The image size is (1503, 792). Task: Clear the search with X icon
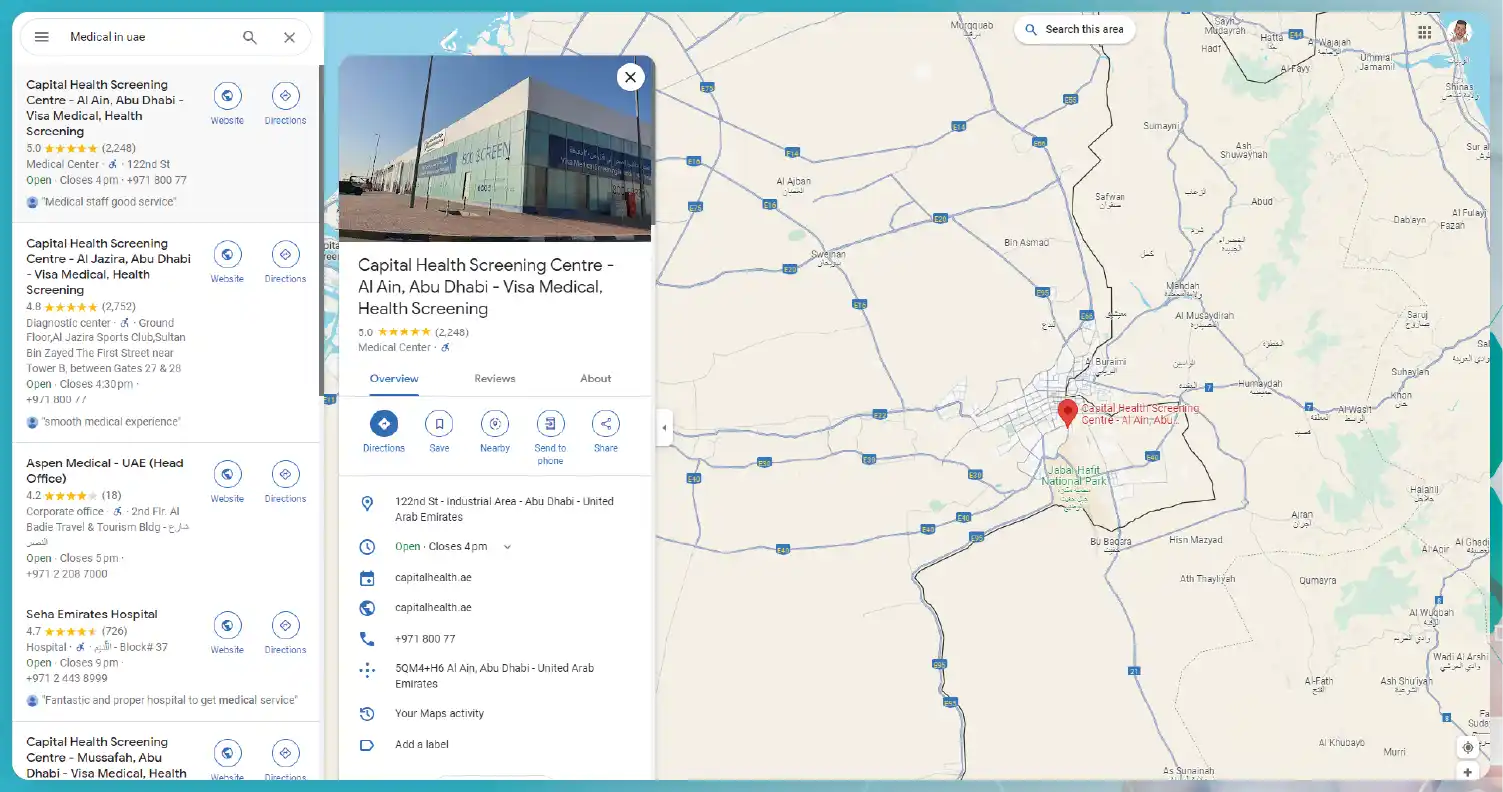(x=289, y=37)
